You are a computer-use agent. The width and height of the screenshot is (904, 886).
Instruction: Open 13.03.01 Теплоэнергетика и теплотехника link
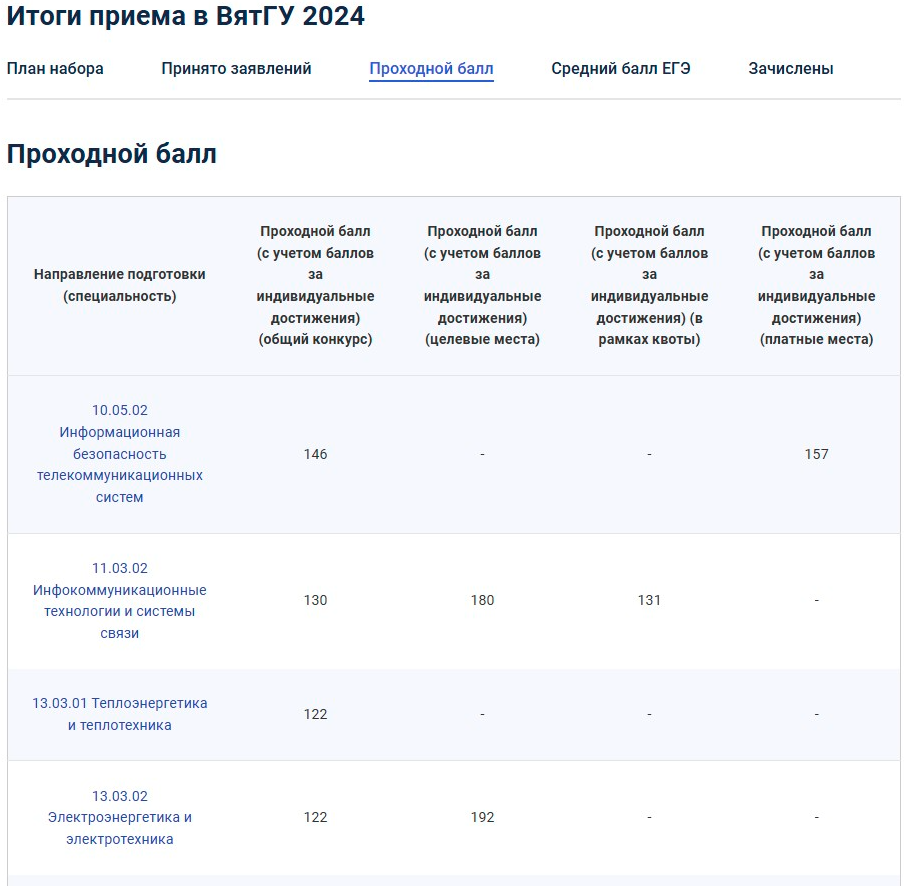(120, 714)
